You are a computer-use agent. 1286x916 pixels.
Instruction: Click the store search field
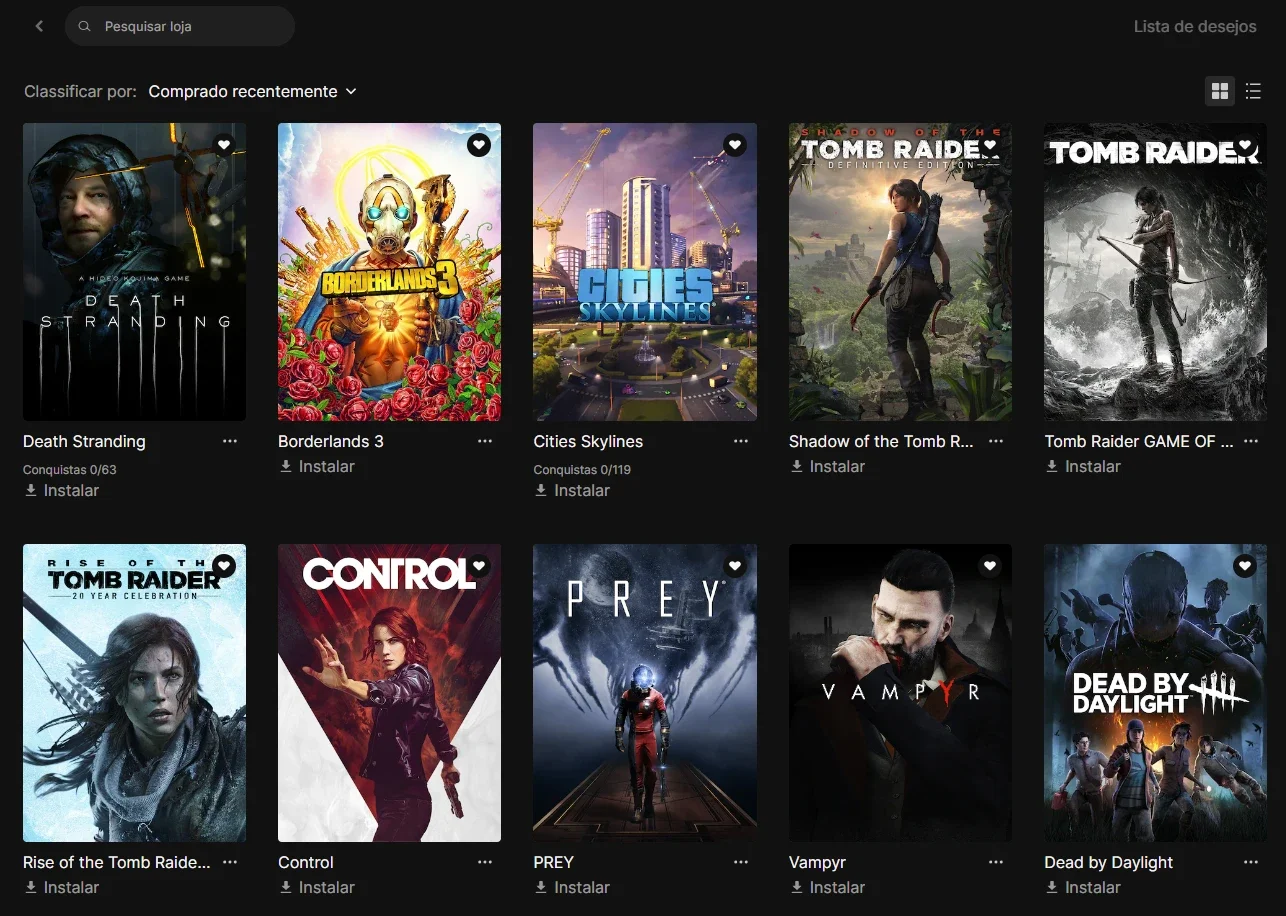tap(180, 26)
